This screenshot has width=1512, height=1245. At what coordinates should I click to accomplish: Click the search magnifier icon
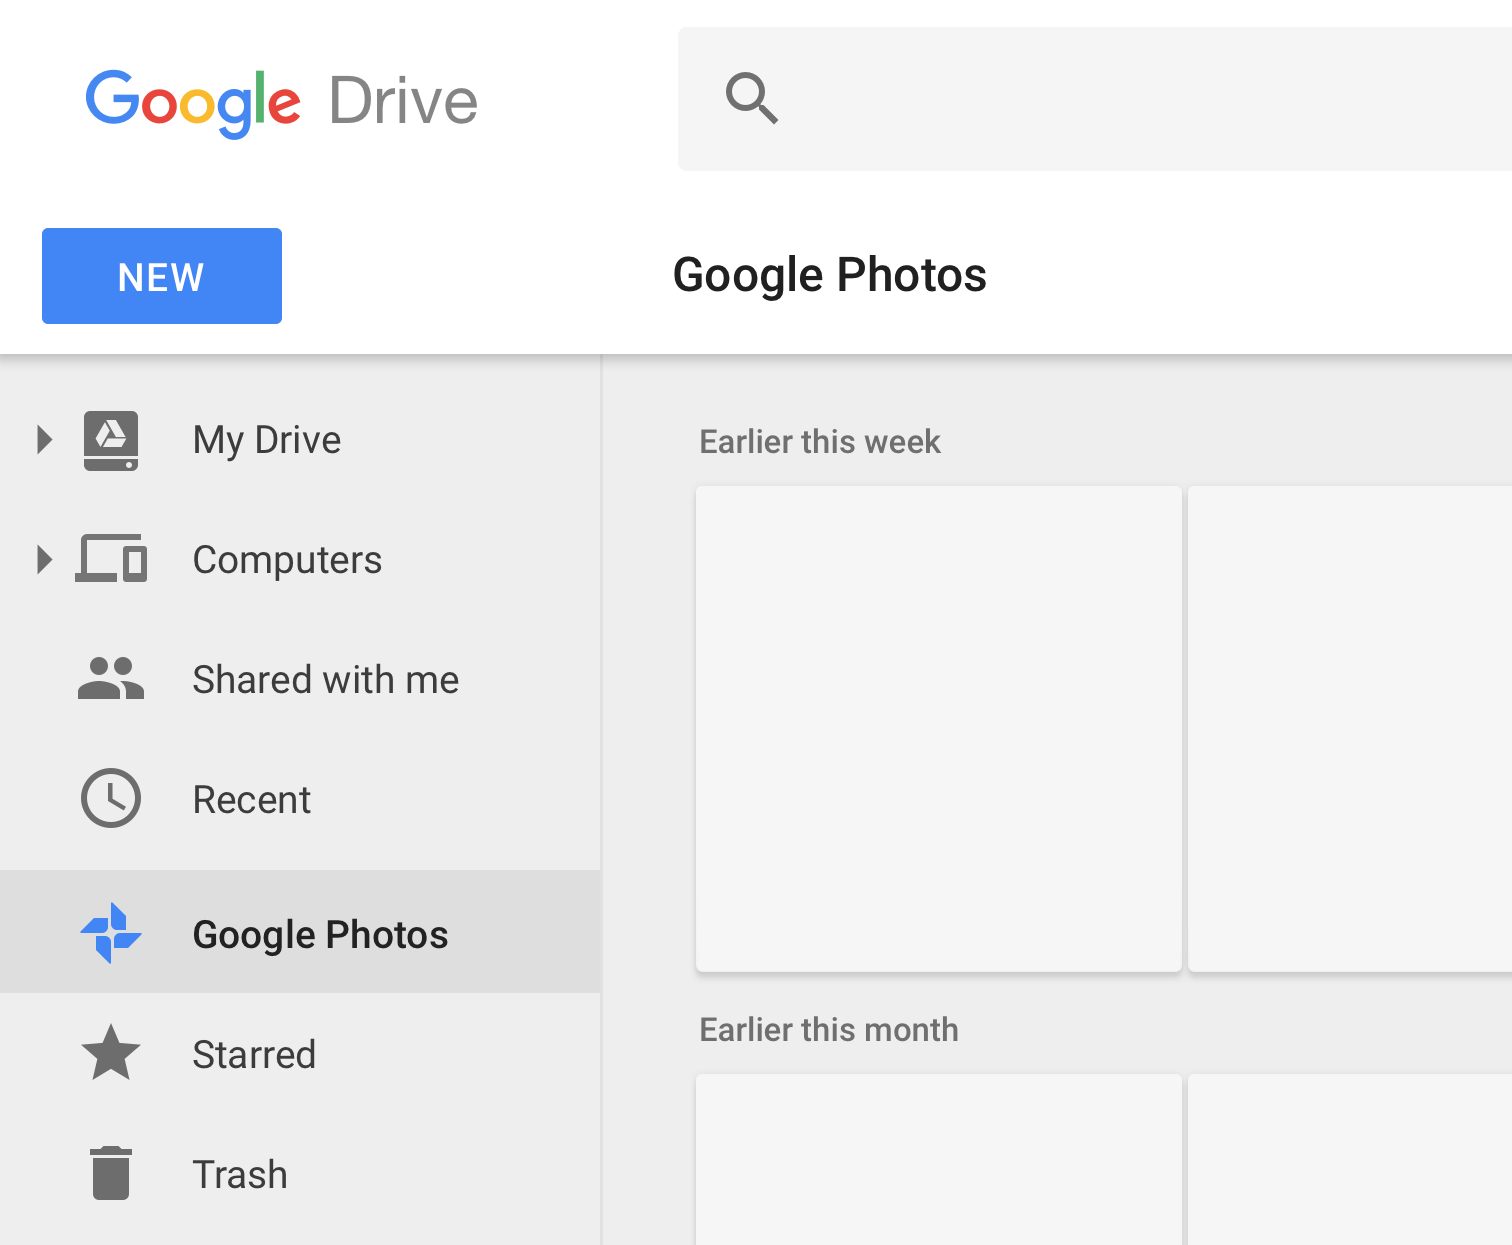click(752, 98)
